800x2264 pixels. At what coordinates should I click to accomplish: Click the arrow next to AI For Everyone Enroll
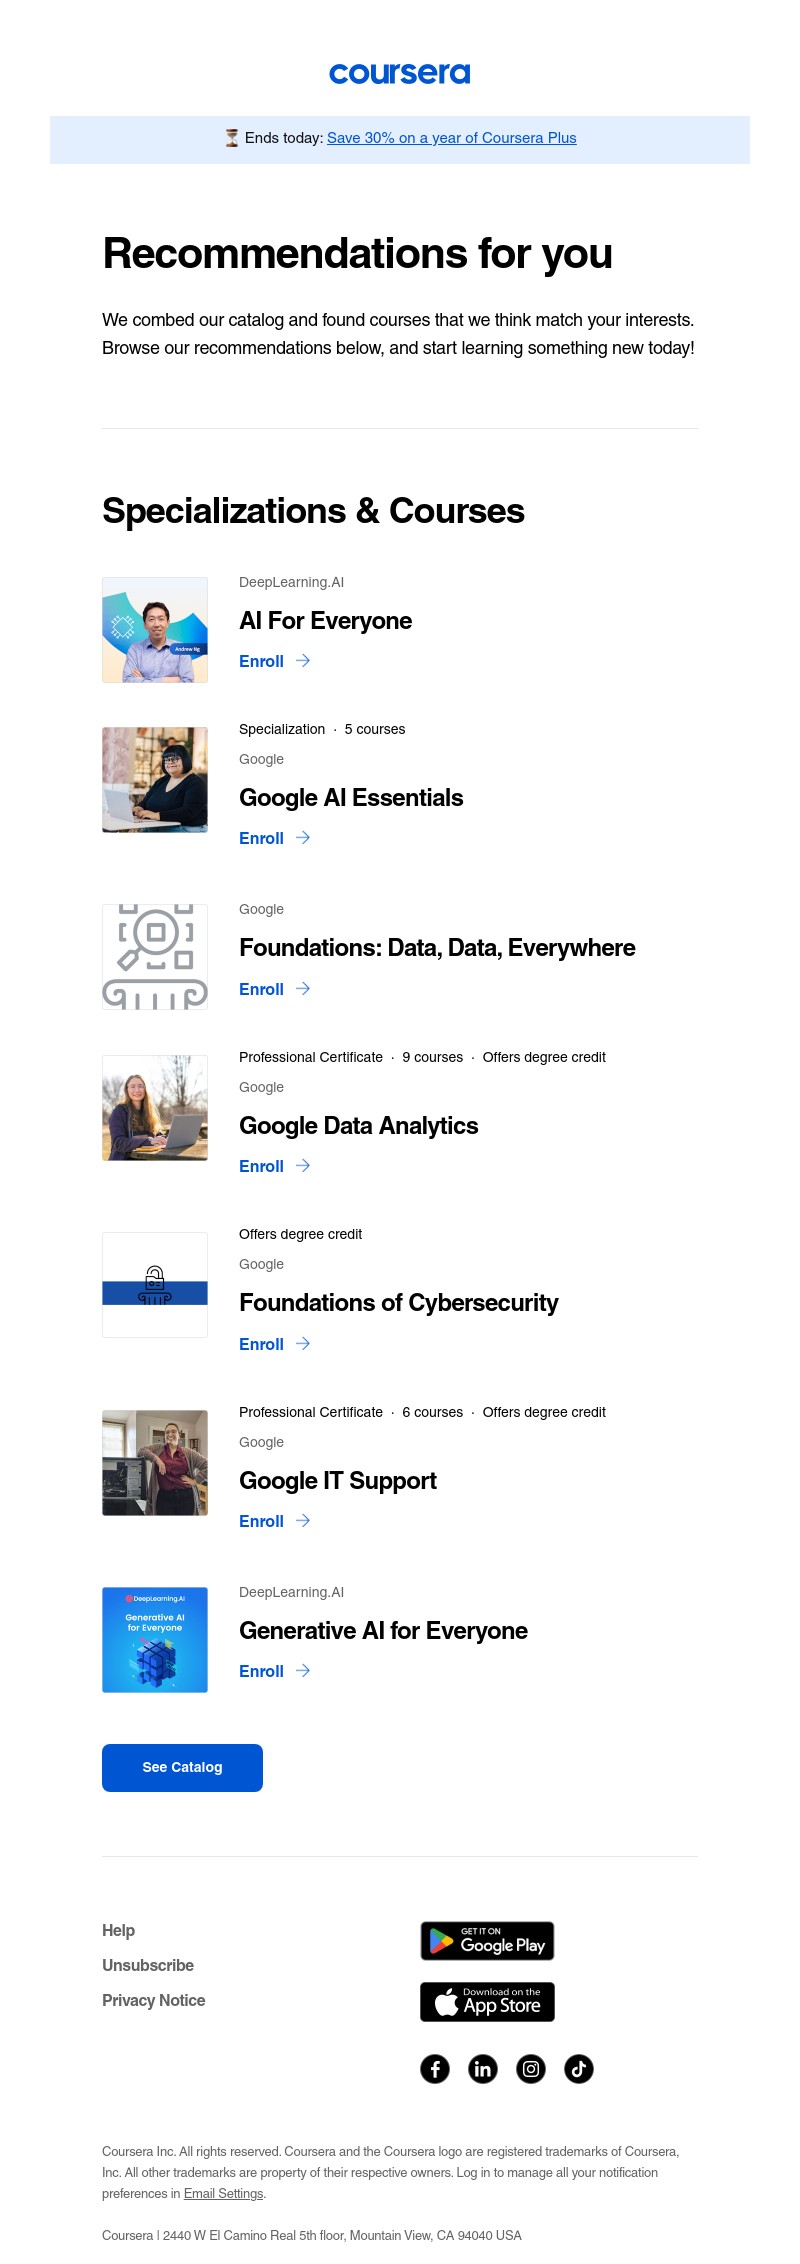pos(303,661)
